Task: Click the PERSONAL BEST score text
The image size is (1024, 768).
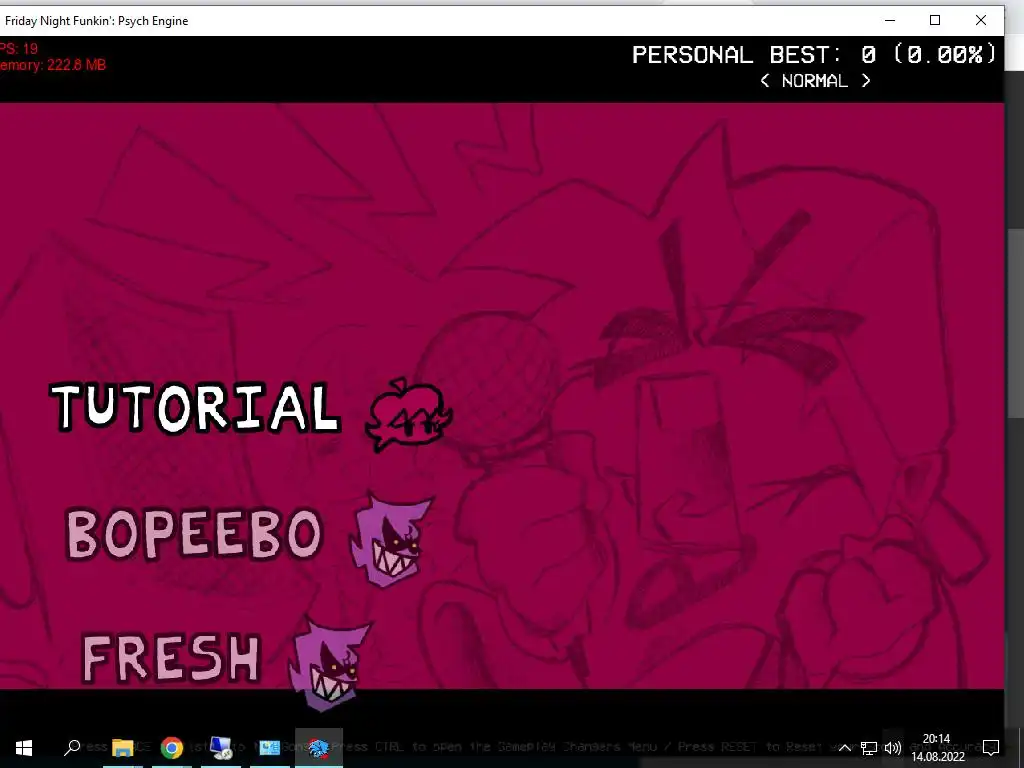Action: (814, 54)
